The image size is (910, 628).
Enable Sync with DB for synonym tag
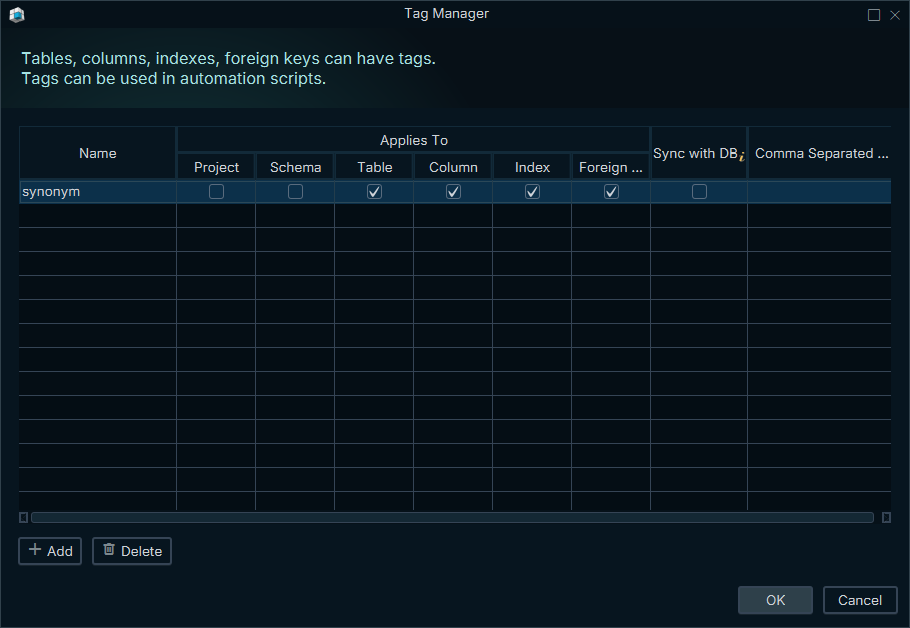coord(699,192)
